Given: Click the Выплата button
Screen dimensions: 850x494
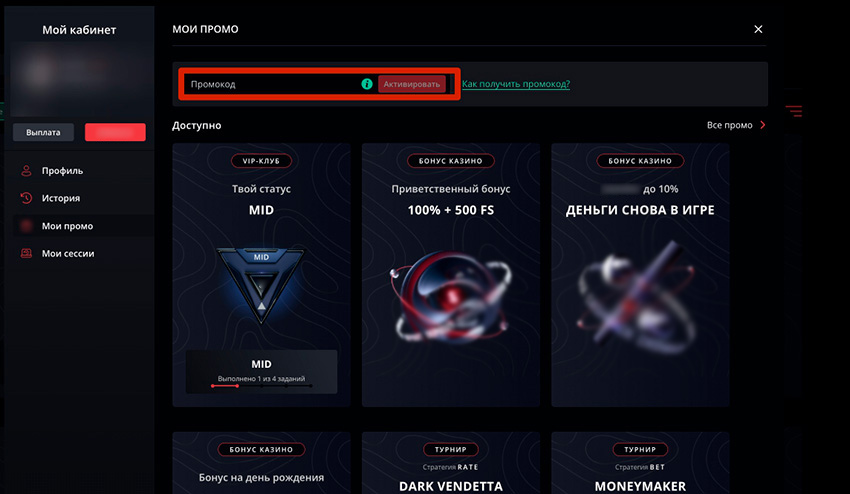Looking at the screenshot, I should (x=43, y=132).
